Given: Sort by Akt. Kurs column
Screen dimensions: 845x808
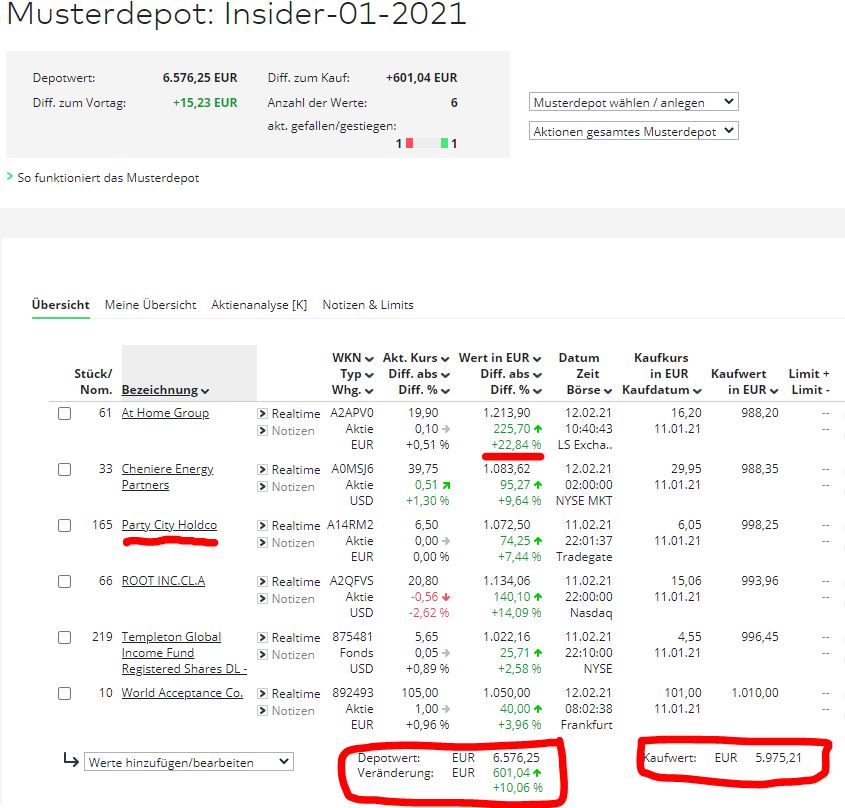Looking at the screenshot, I should [416, 358].
